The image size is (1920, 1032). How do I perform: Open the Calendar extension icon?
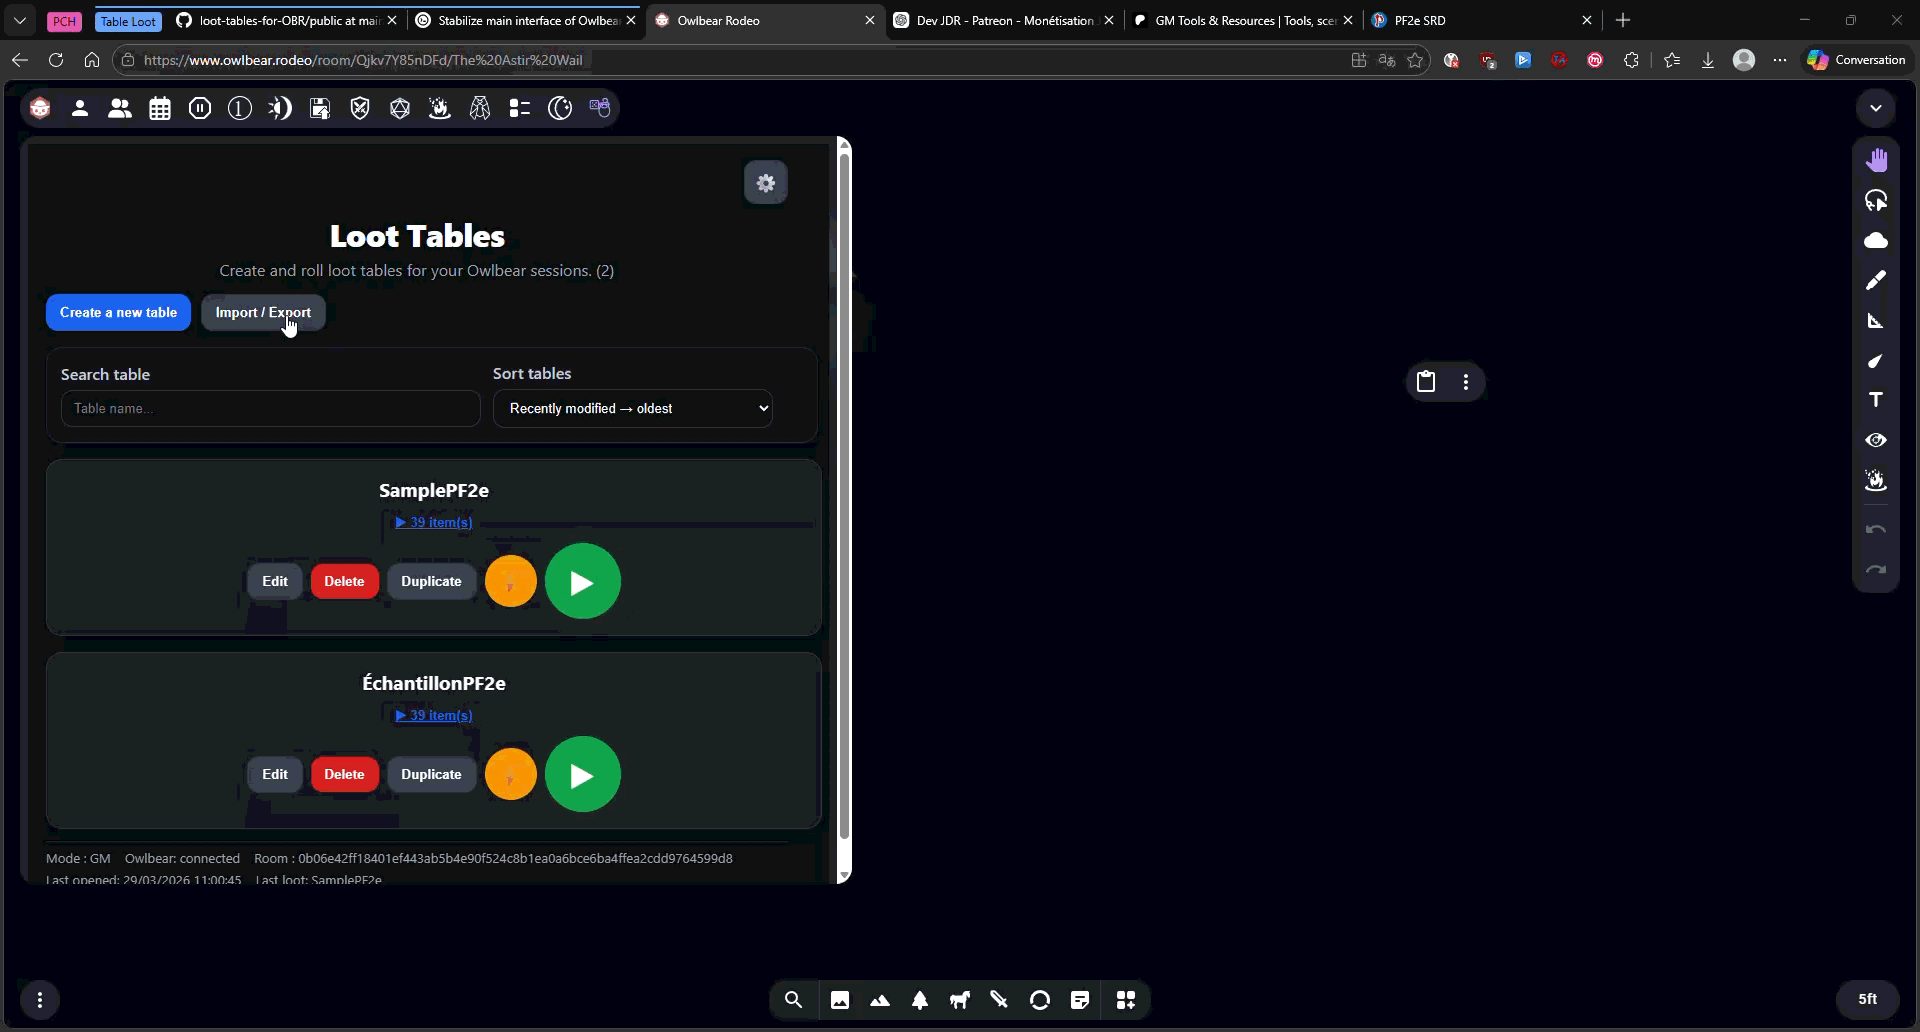coord(160,108)
